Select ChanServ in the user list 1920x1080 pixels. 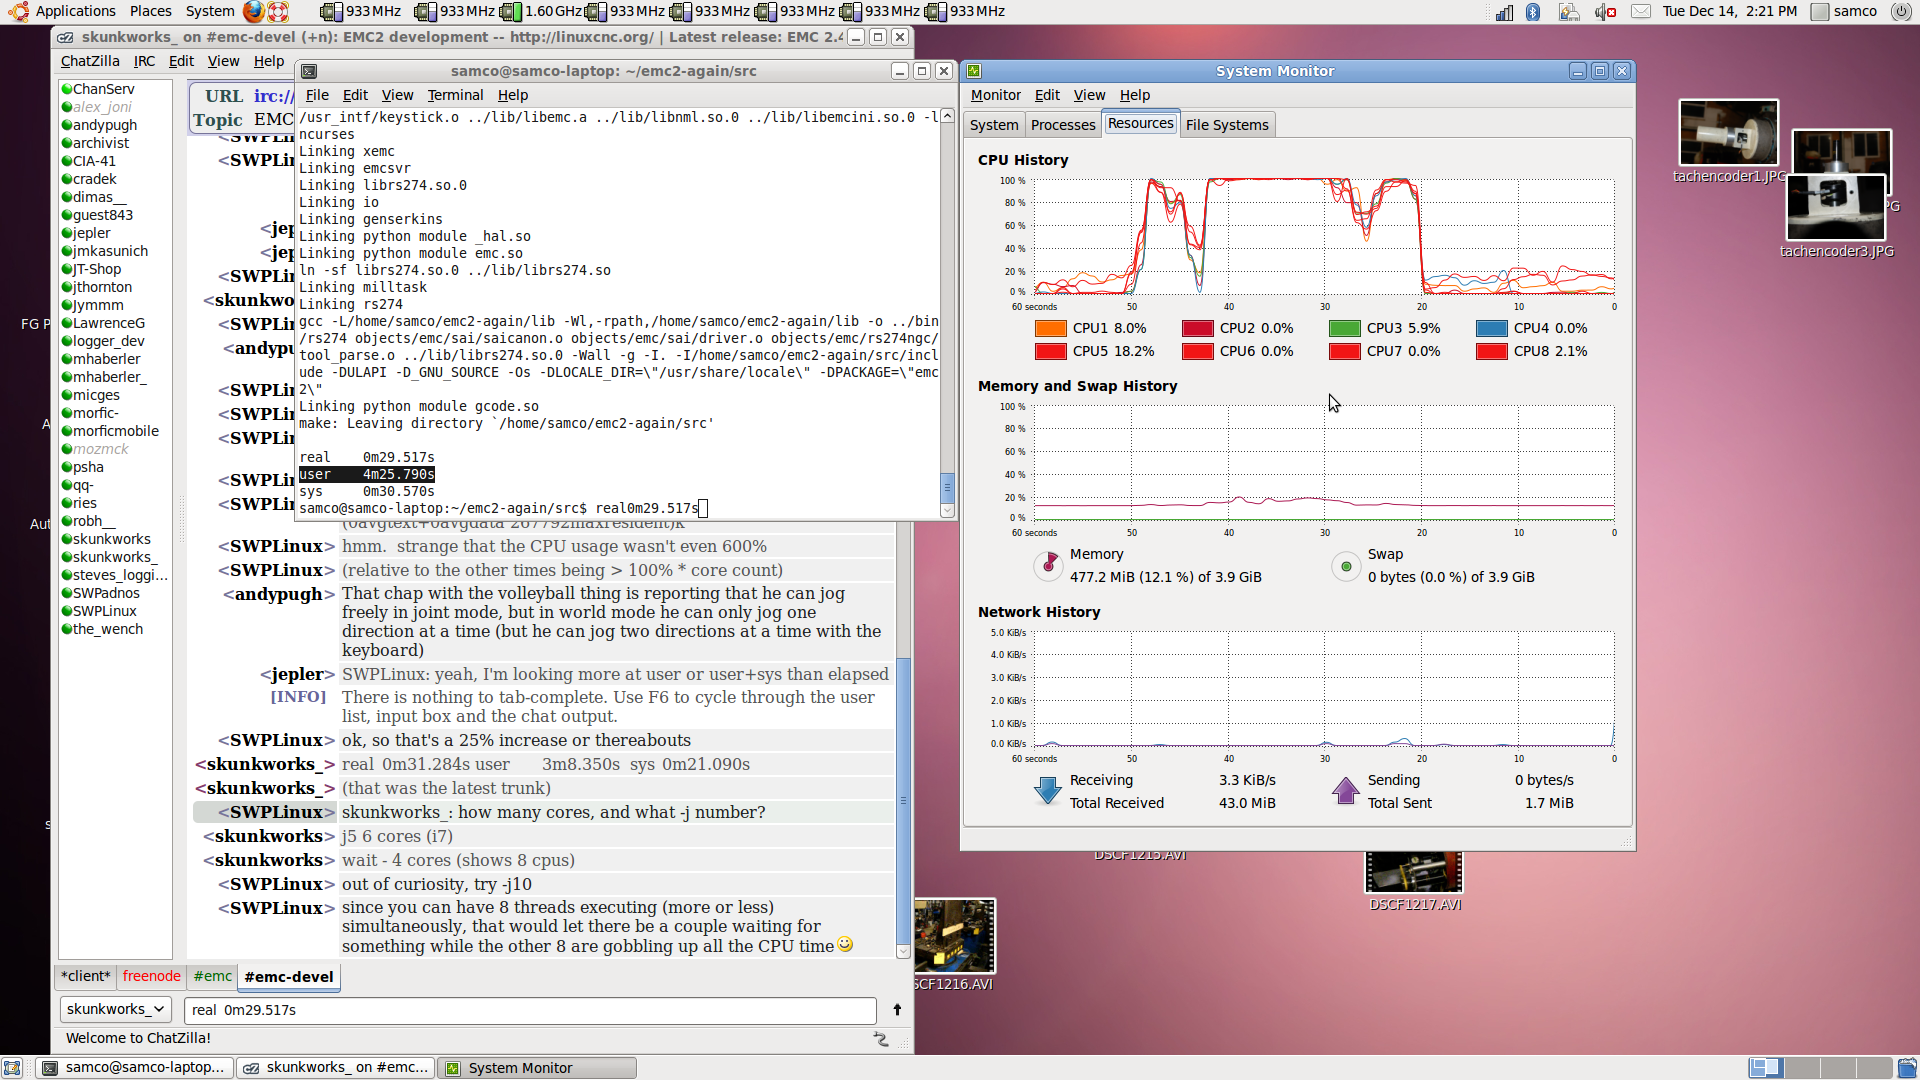coord(103,89)
